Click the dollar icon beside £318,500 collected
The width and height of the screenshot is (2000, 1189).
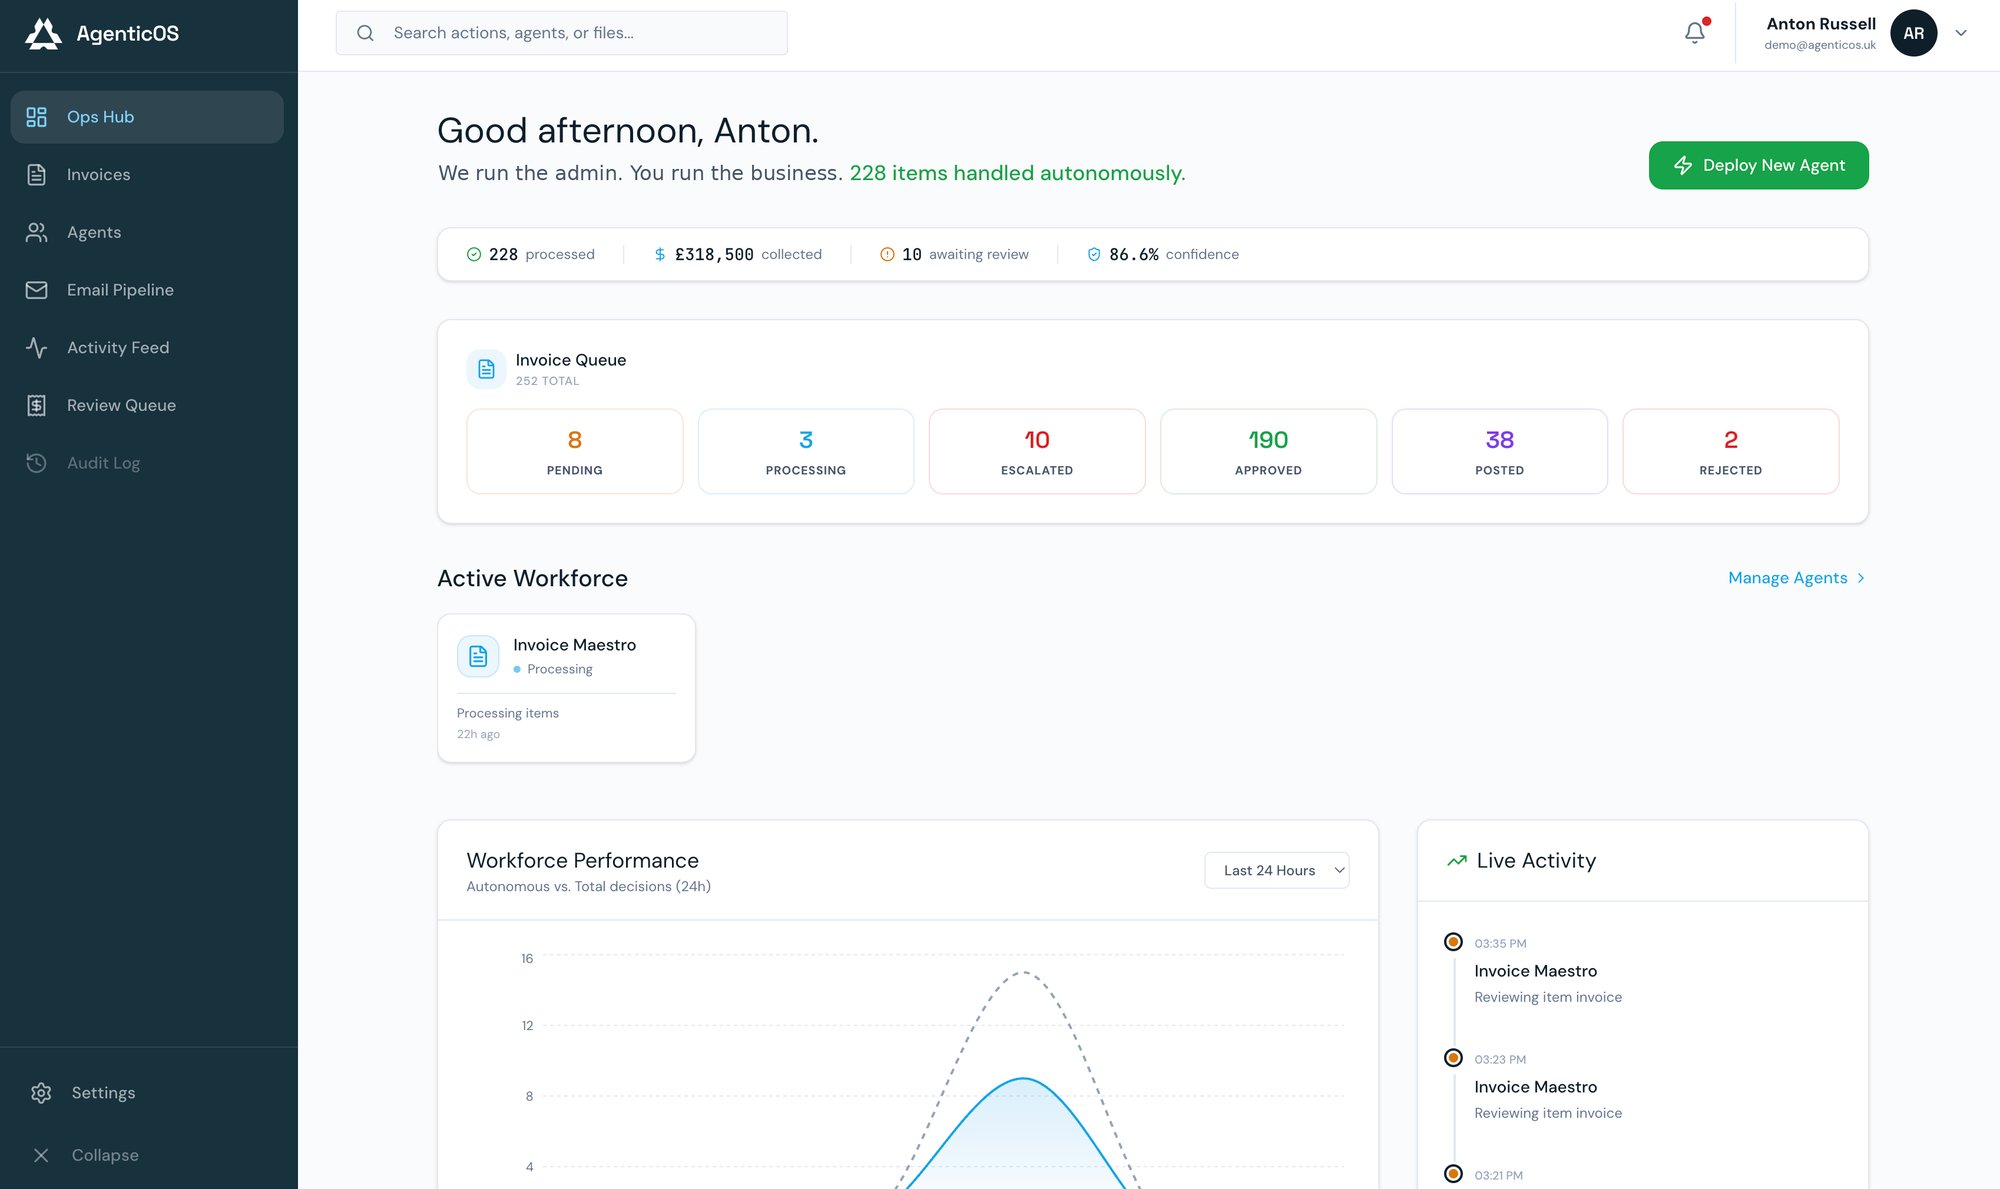[x=660, y=254]
